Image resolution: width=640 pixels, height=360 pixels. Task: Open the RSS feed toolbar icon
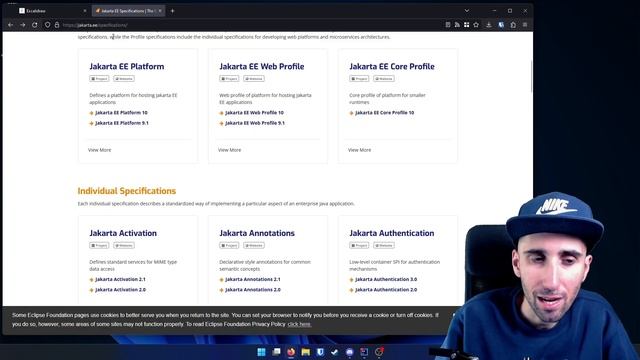click(457, 25)
